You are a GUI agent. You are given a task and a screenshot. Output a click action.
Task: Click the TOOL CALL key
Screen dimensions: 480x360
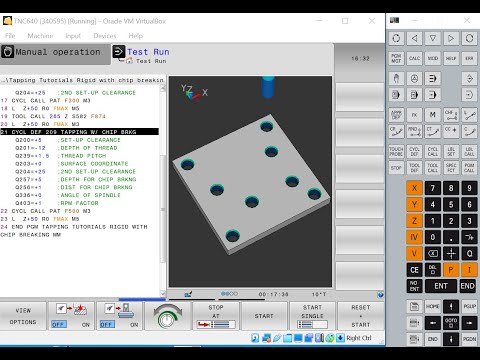pos(433,168)
